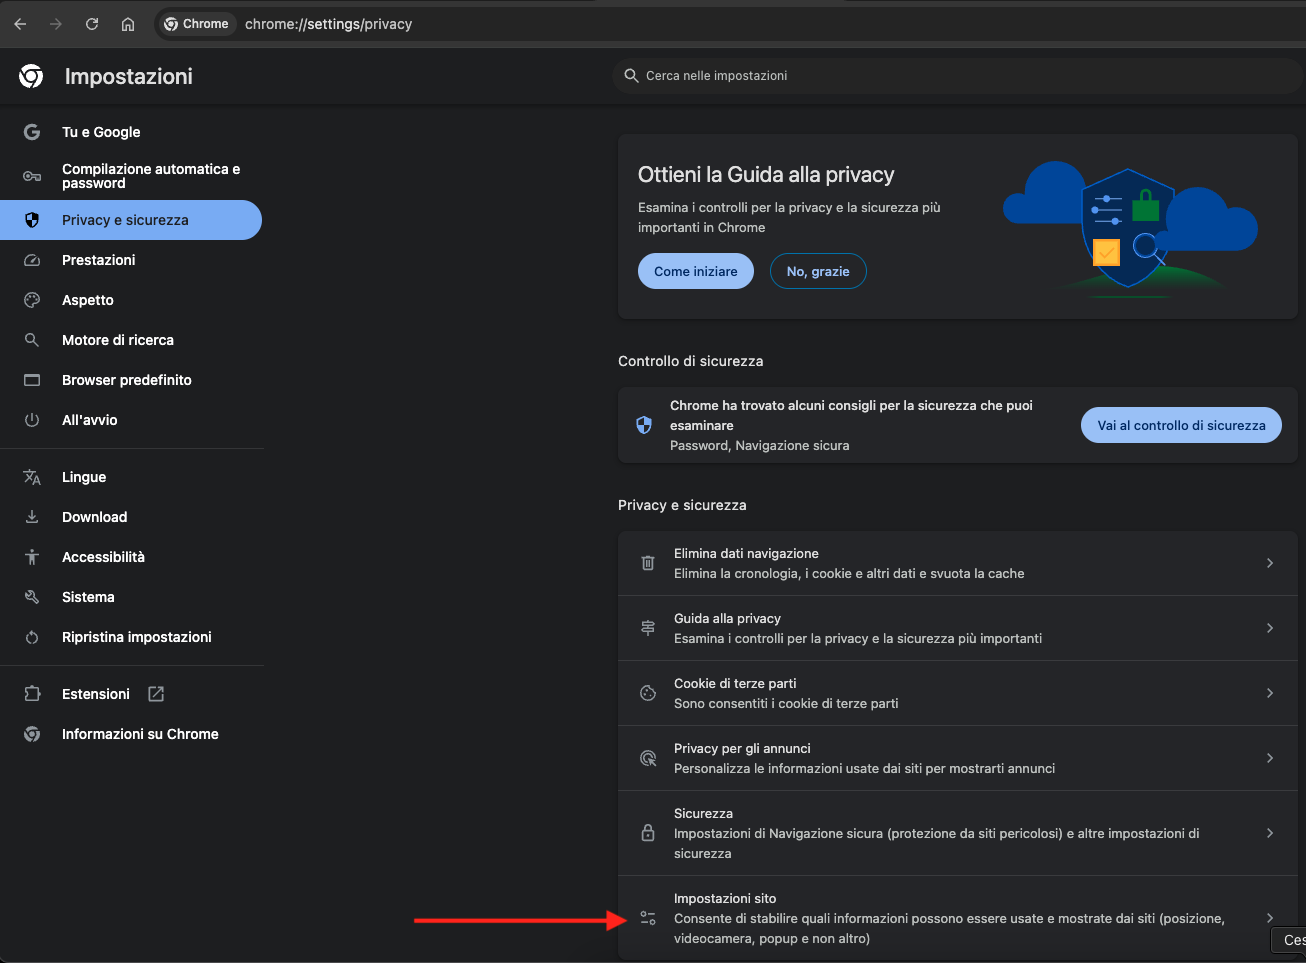Click the puzzle icon for Estensioni
Viewport: 1306px width, 963px height.
[x=32, y=694]
